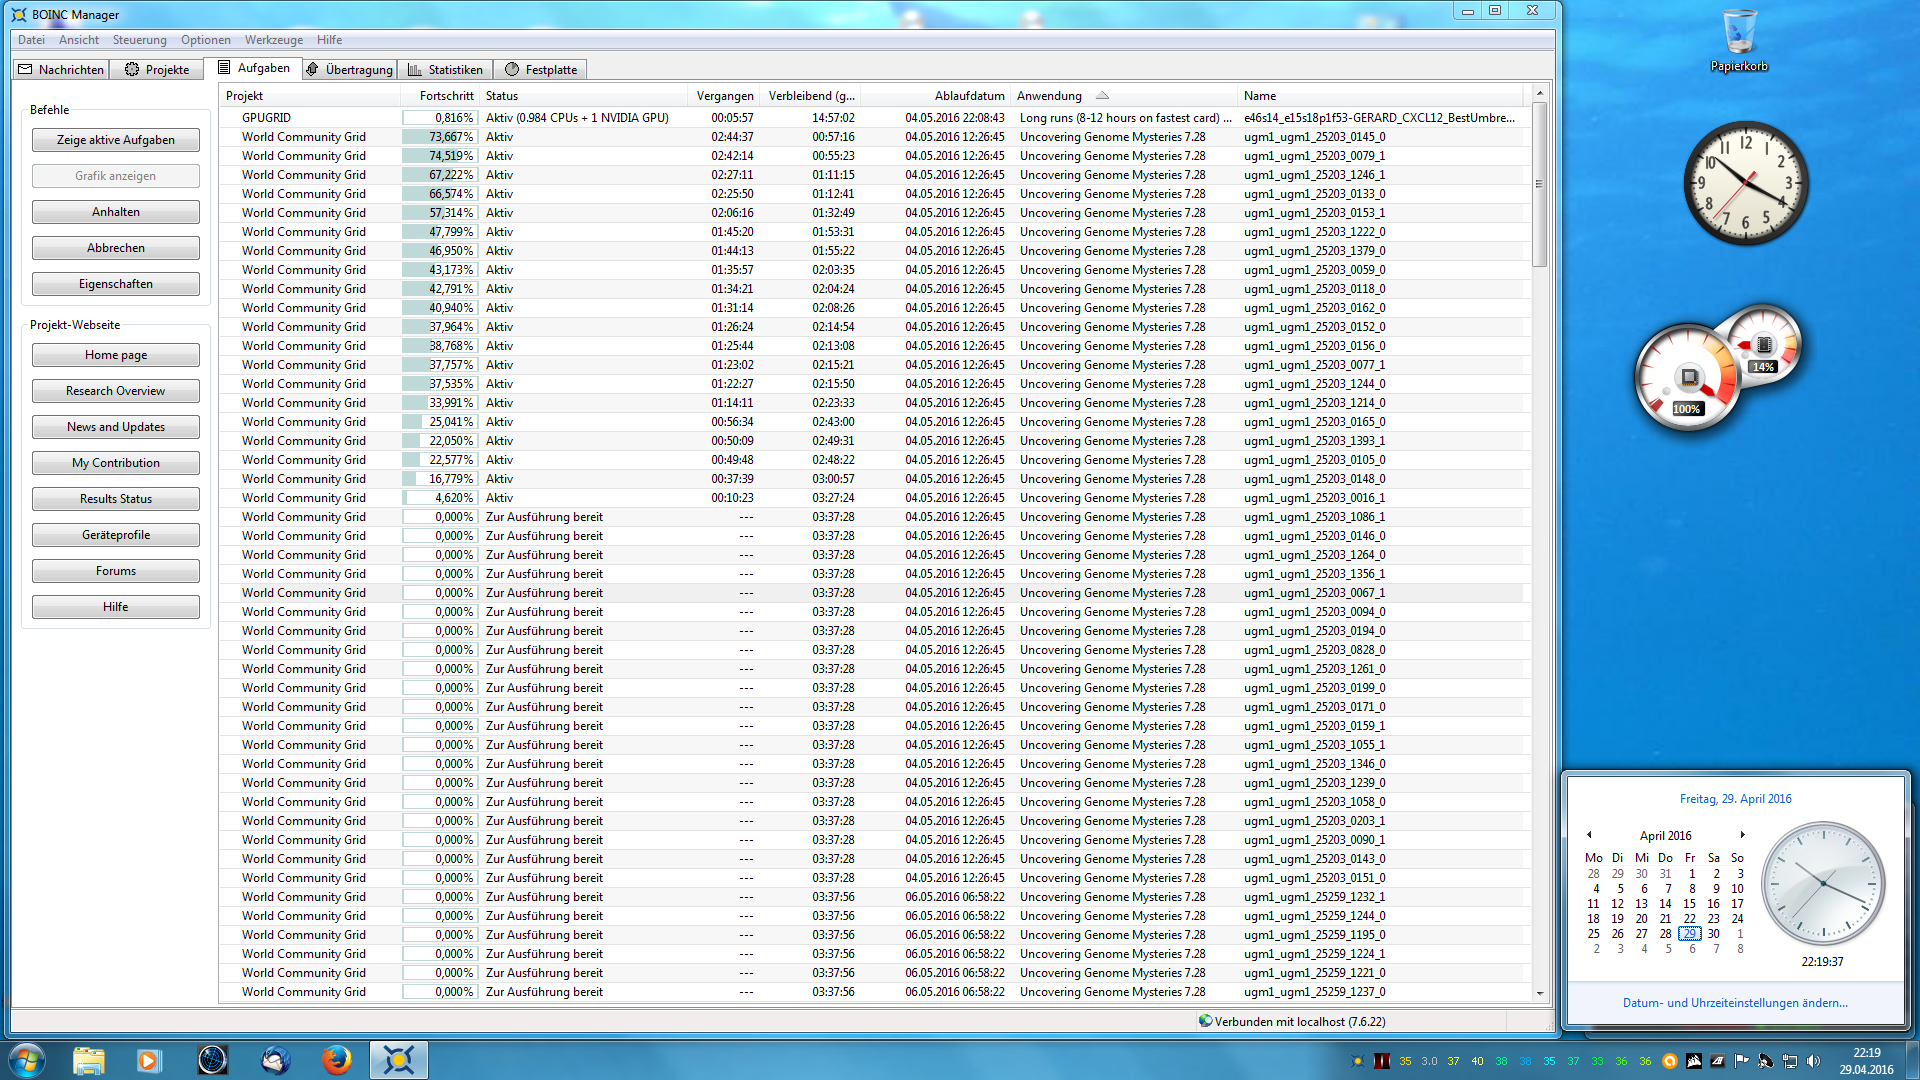Screen dimensions: 1920x1080
Task: Click the 73,667% progress bar
Action: pyautogui.click(x=439, y=137)
